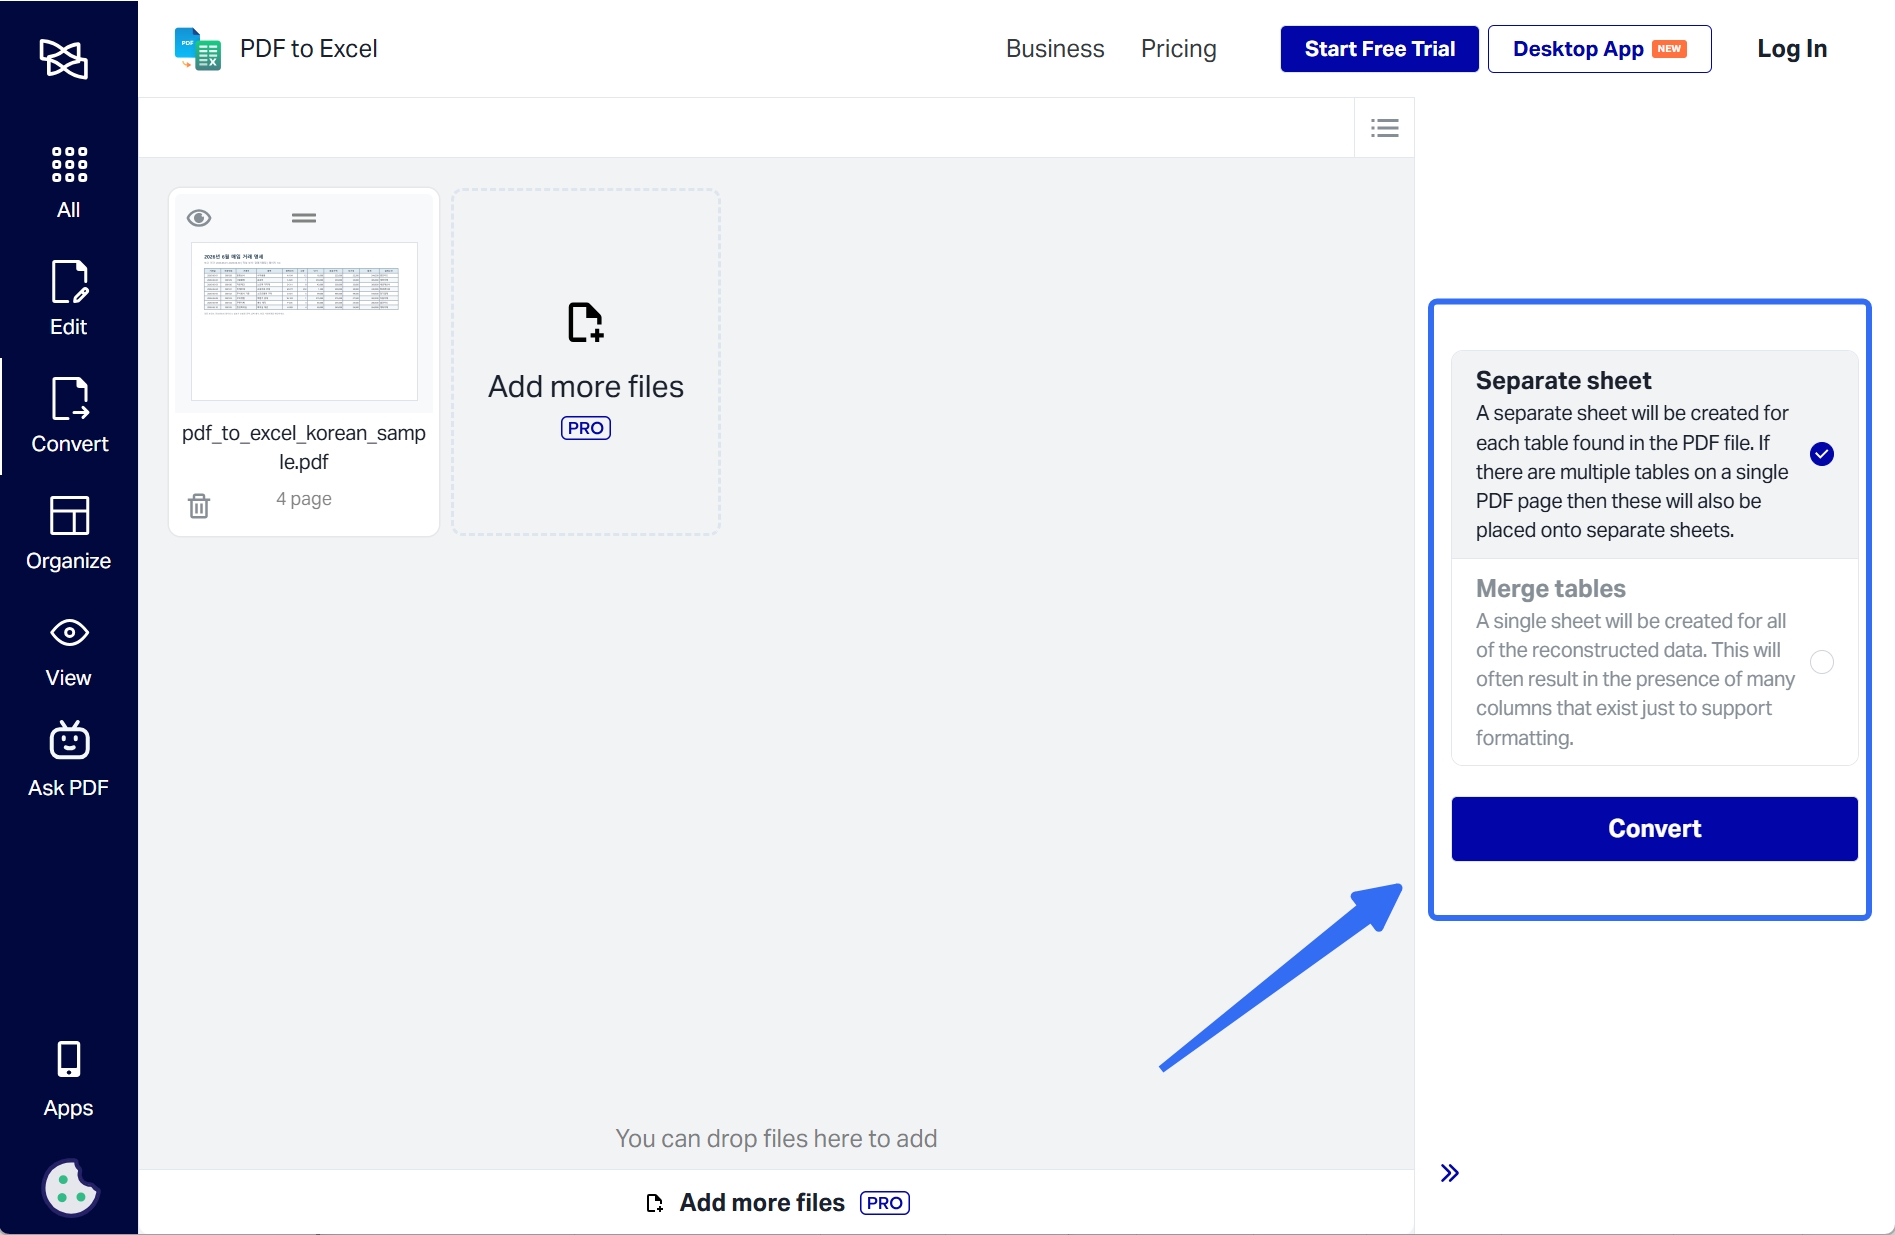Image resolution: width=1895 pixels, height=1235 pixels.
Task: Open the Ask PDF assistant
Action: (x=68, y=760)
